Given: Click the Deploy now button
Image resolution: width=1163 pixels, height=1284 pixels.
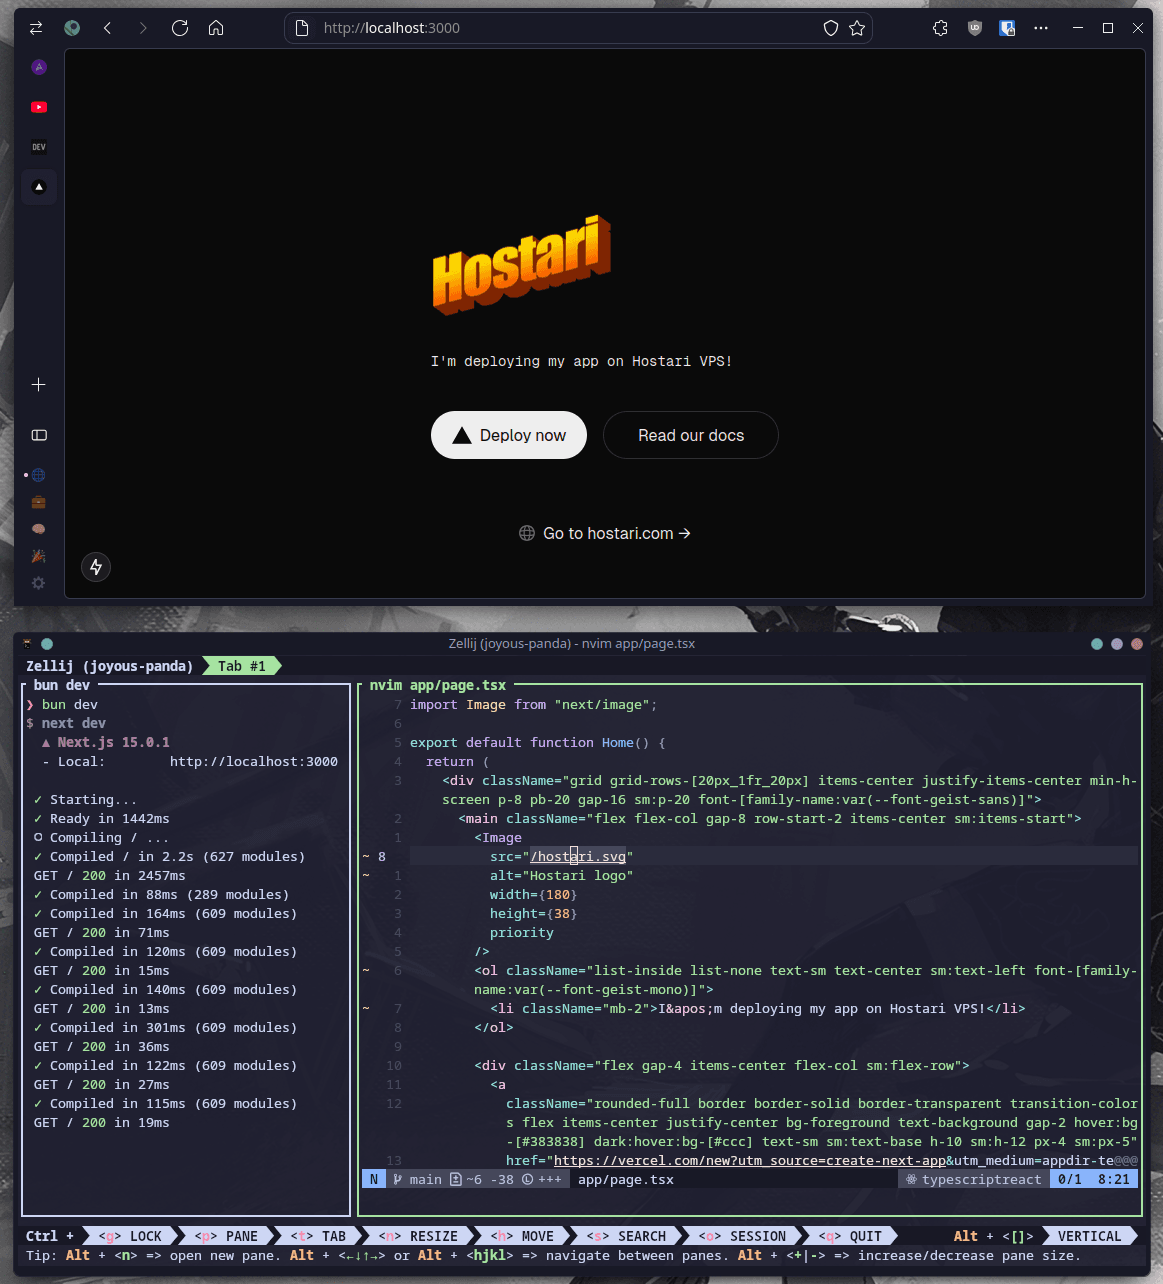Looking at the screenshot, I should 508,435.
